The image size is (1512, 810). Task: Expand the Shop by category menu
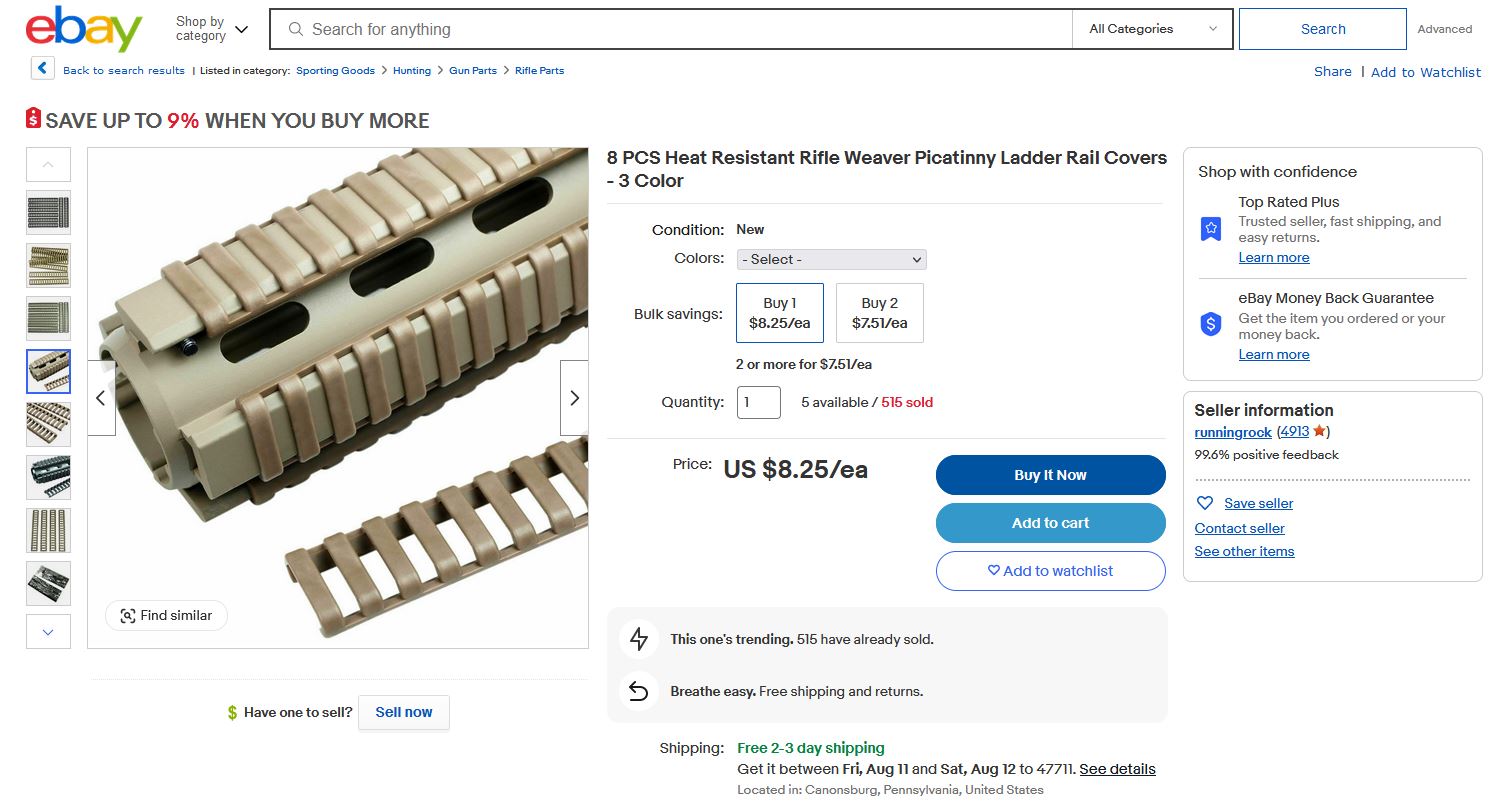coord(212,29)
